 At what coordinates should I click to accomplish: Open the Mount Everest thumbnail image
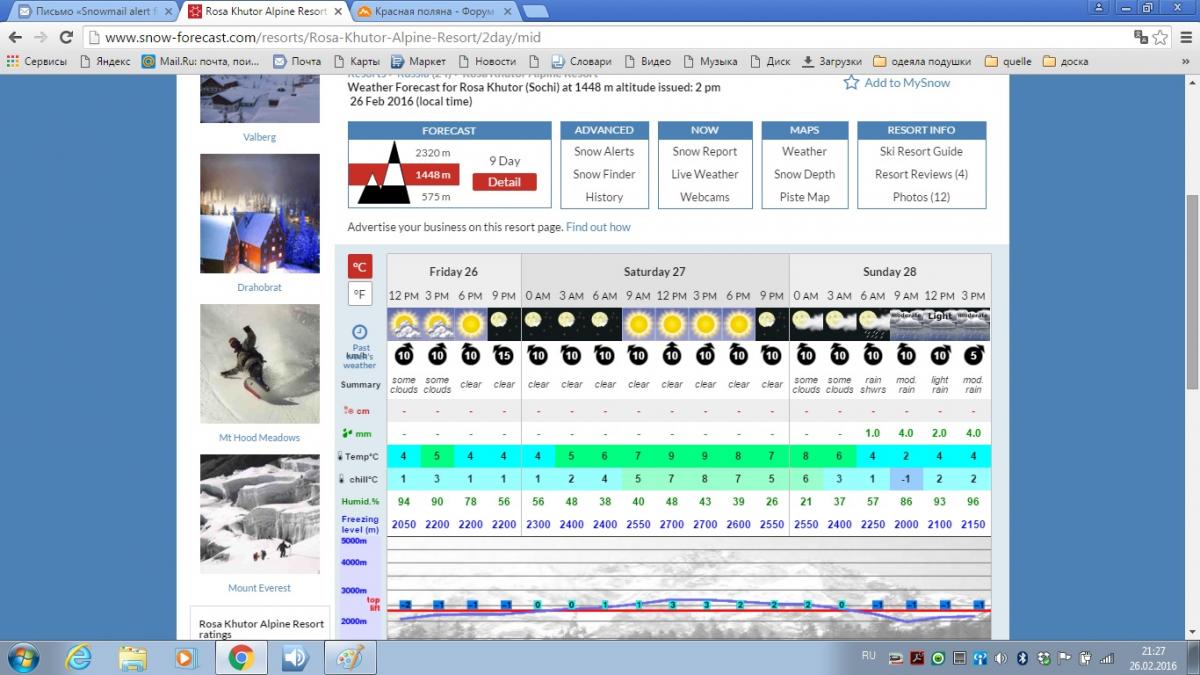pos(260,514)
